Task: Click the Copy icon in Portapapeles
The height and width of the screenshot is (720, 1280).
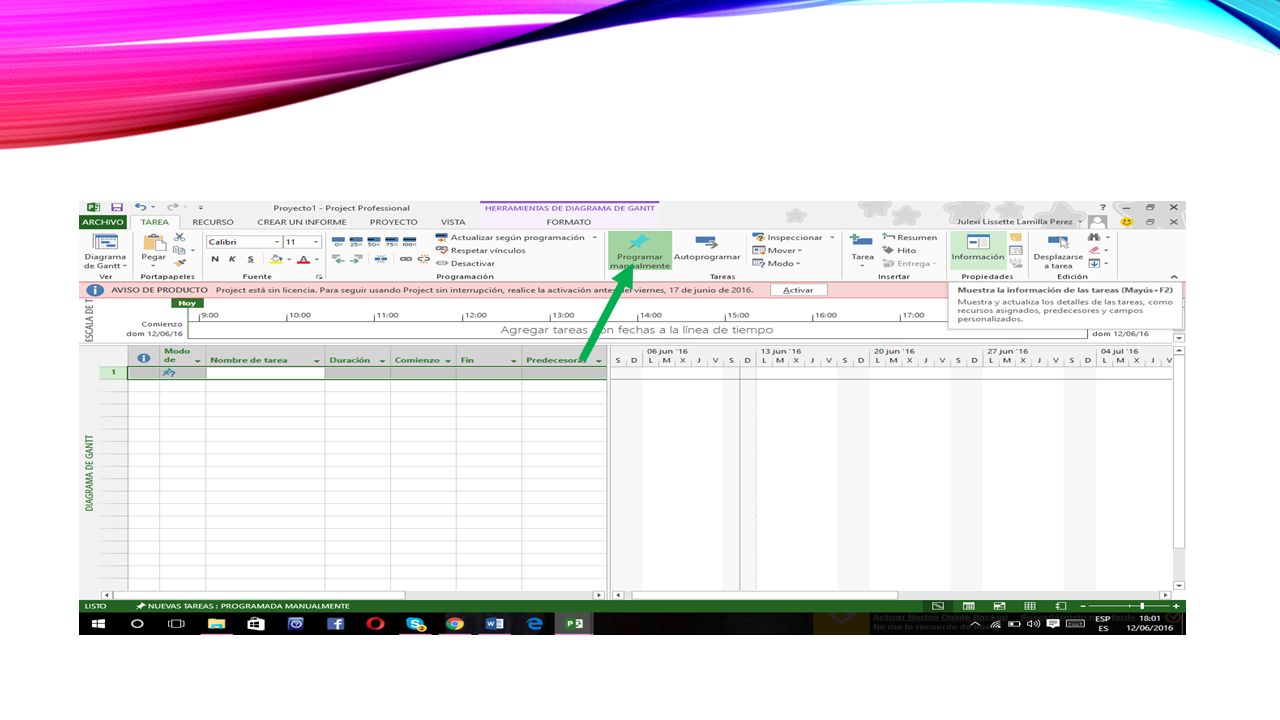Action: coord(179,250)
